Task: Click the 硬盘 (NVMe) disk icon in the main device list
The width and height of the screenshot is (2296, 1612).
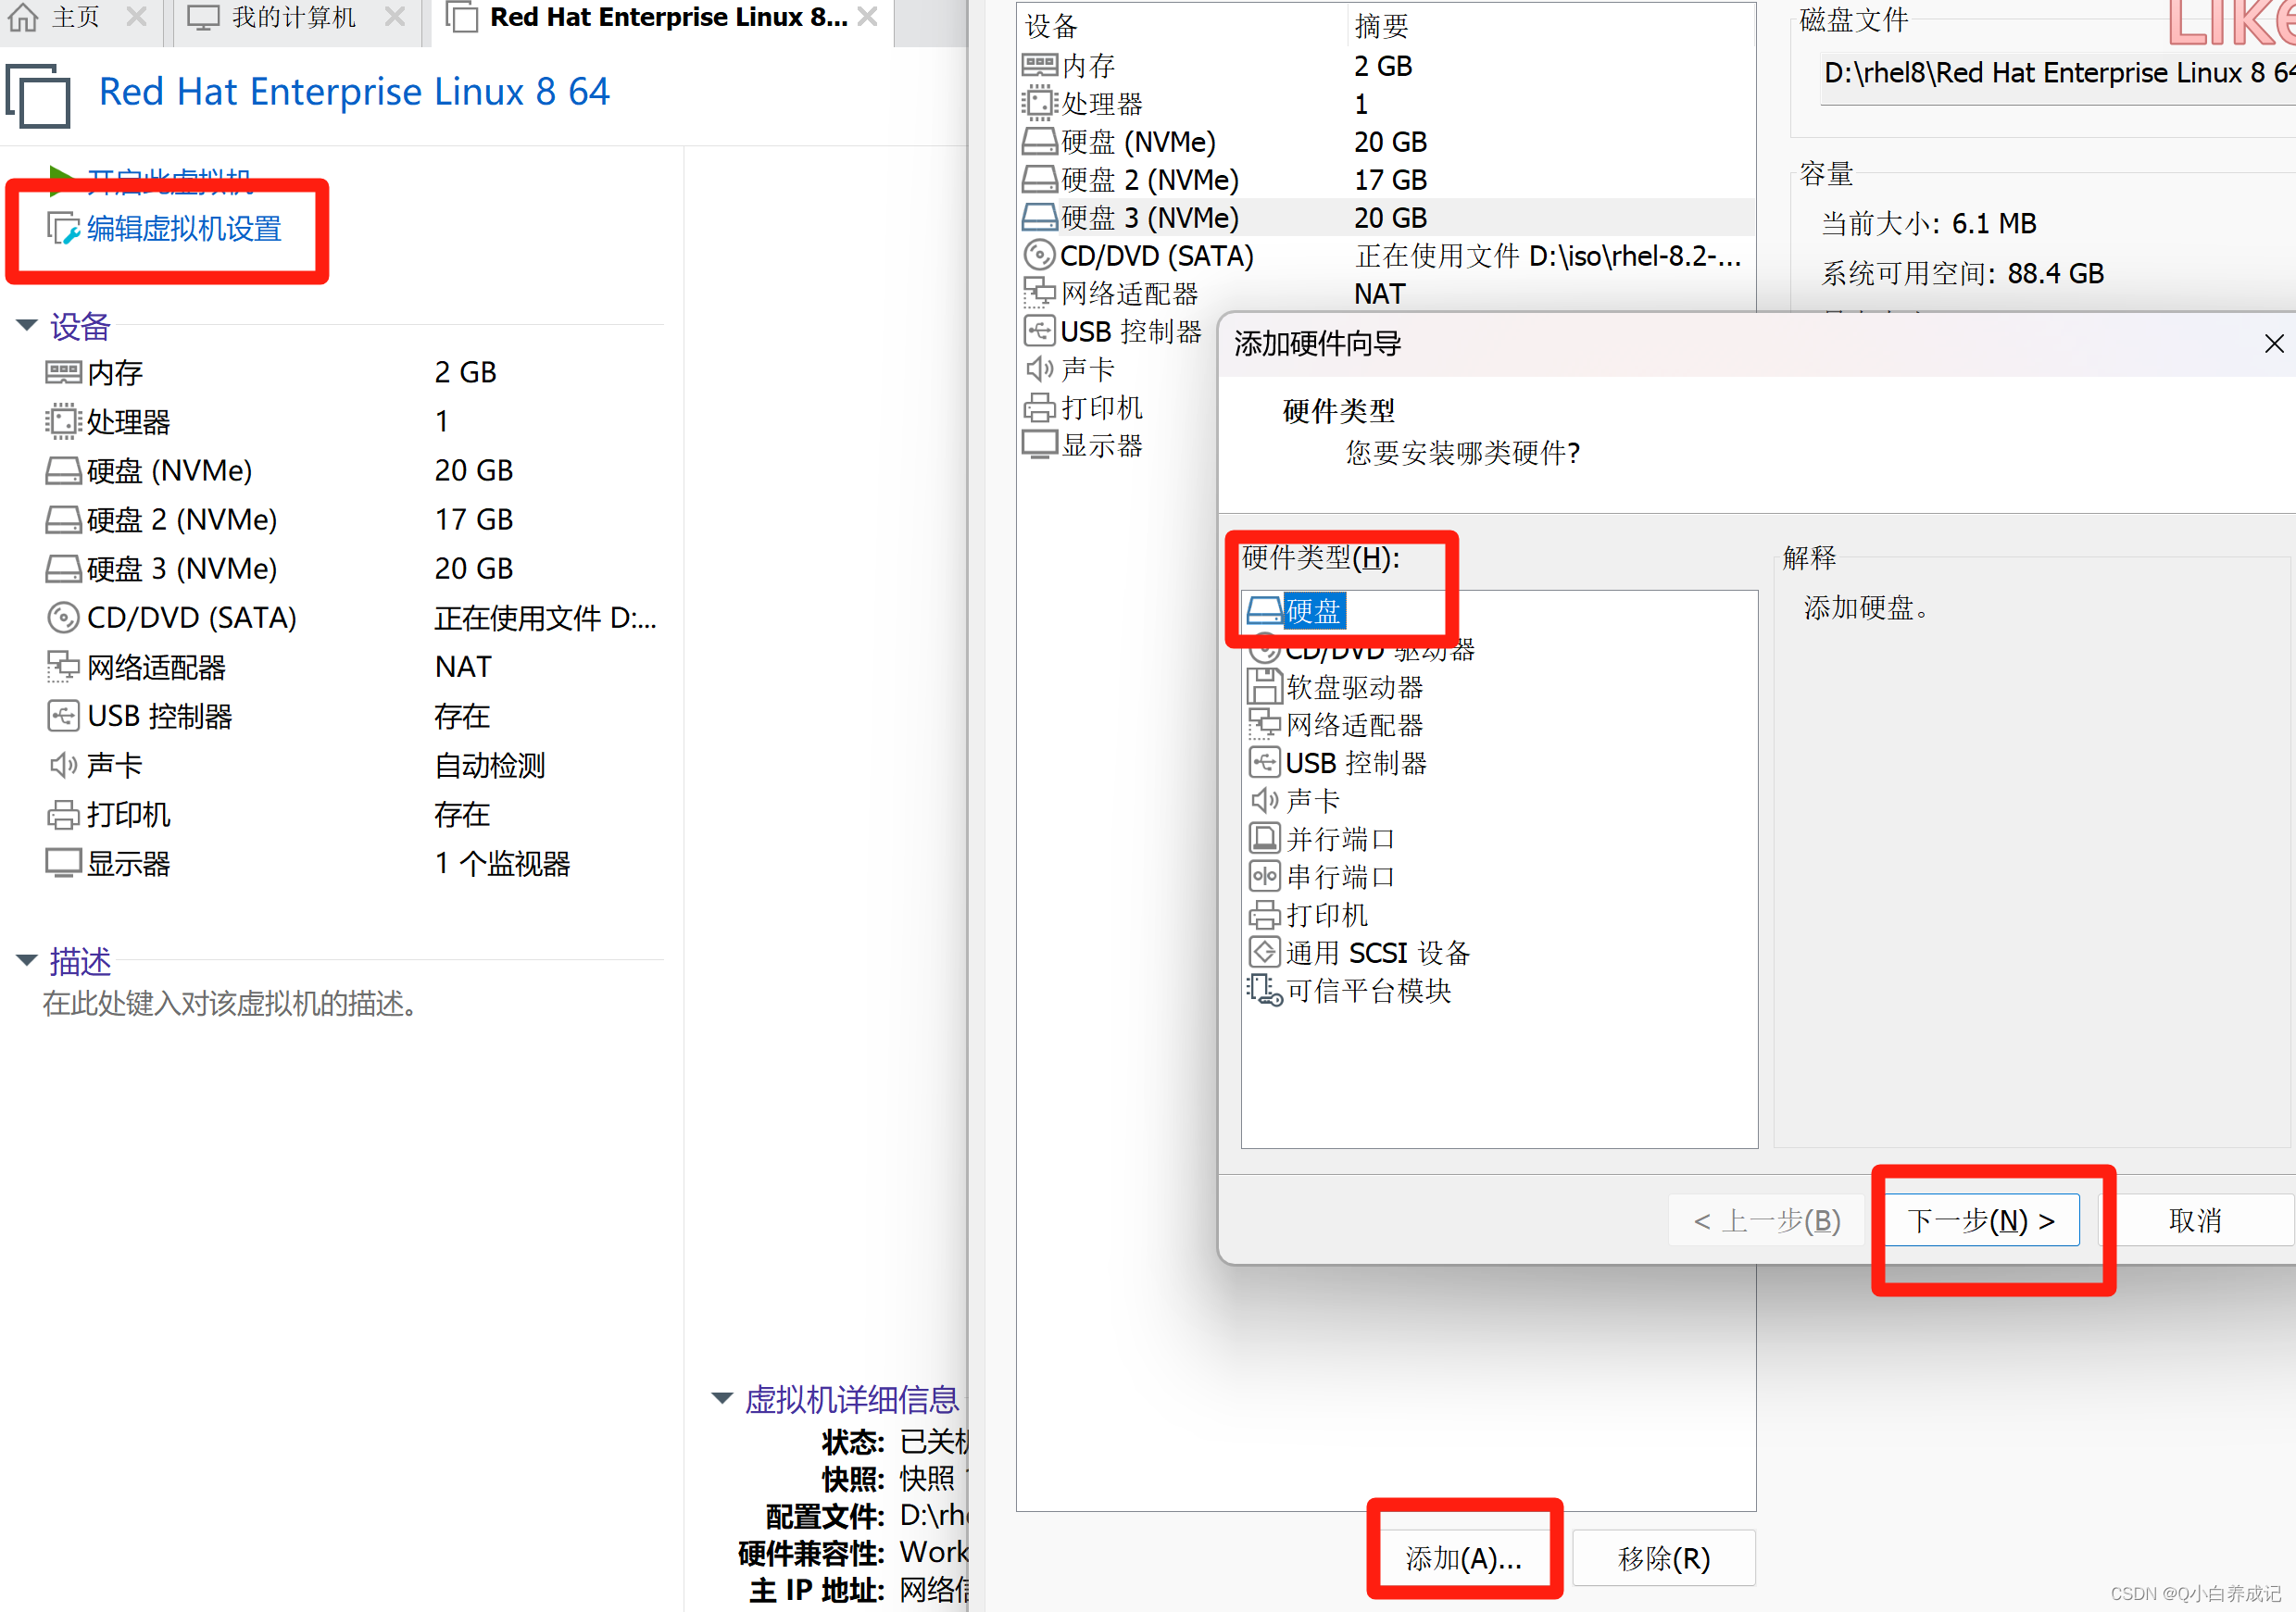Action: [63, 471]
